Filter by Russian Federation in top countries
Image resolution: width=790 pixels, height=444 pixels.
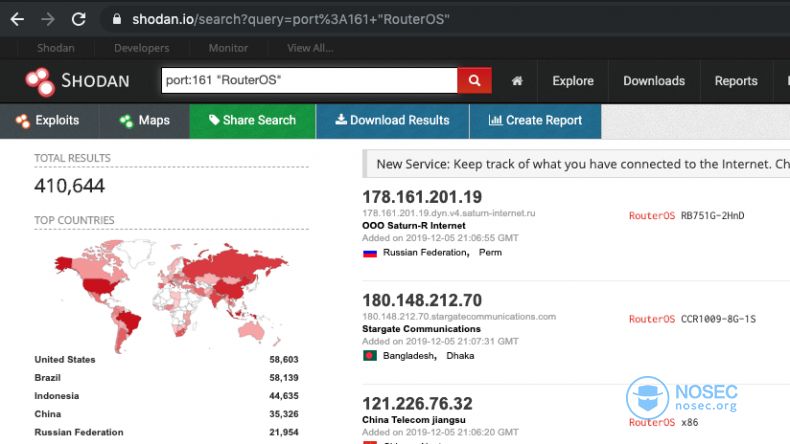(x=79, y=432)
